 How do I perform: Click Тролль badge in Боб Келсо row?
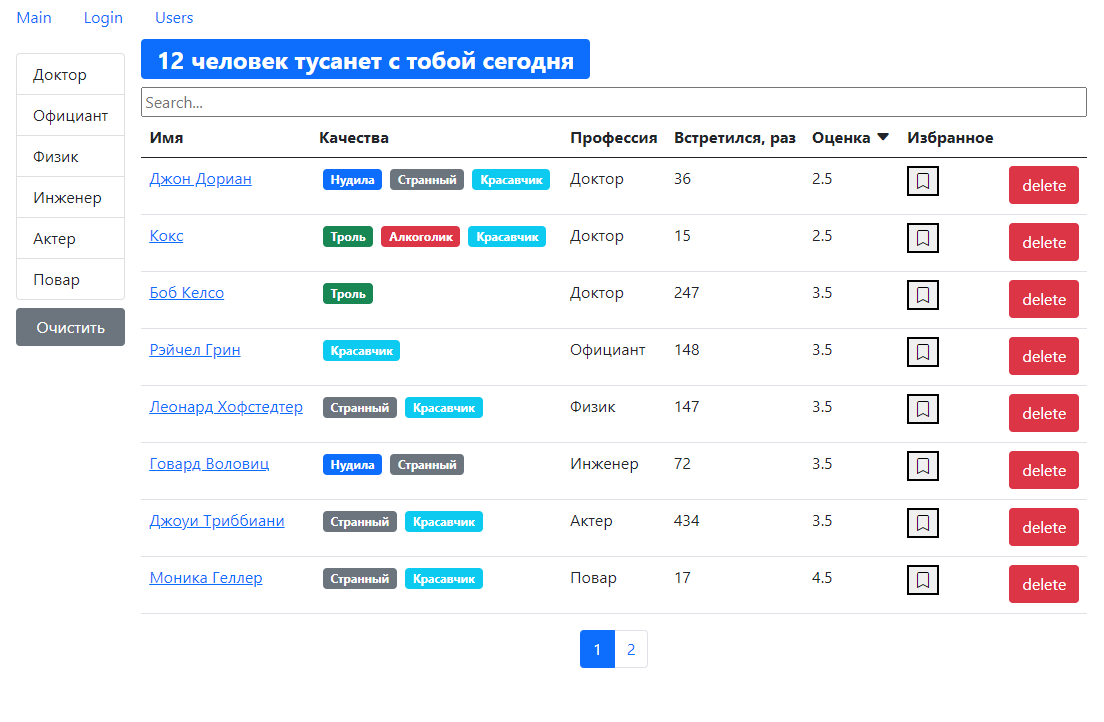348,294
